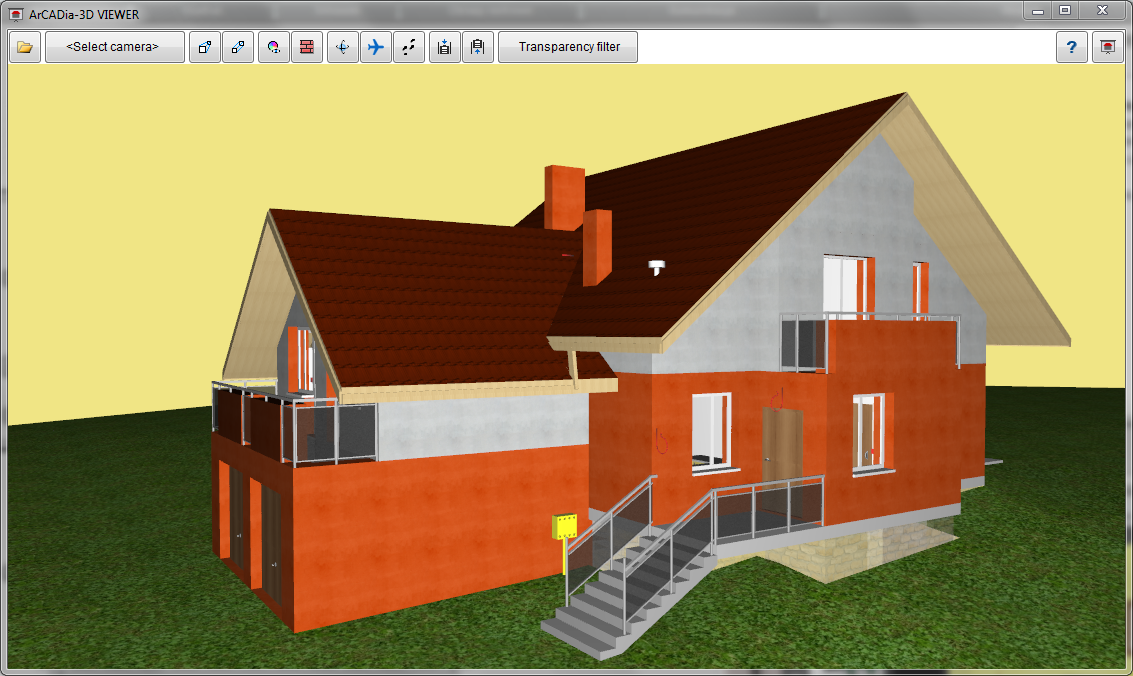Image resolution: width=1133 pixels, height=676 pixels.
Task: Click the presentation screen icon at top right
Action: pyautogui.click(x=1108, y=47)
